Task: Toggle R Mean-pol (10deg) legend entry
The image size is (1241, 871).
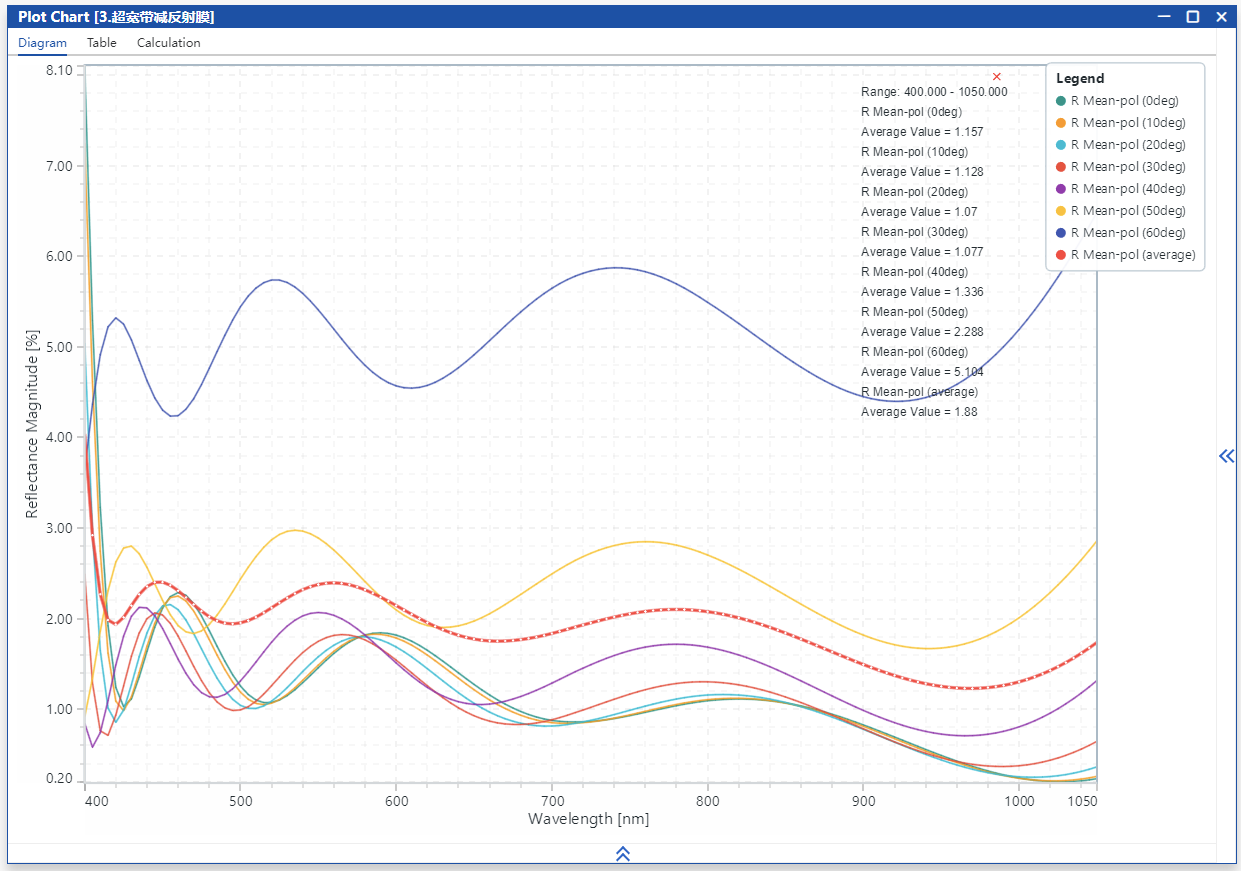Action: 1127,123
